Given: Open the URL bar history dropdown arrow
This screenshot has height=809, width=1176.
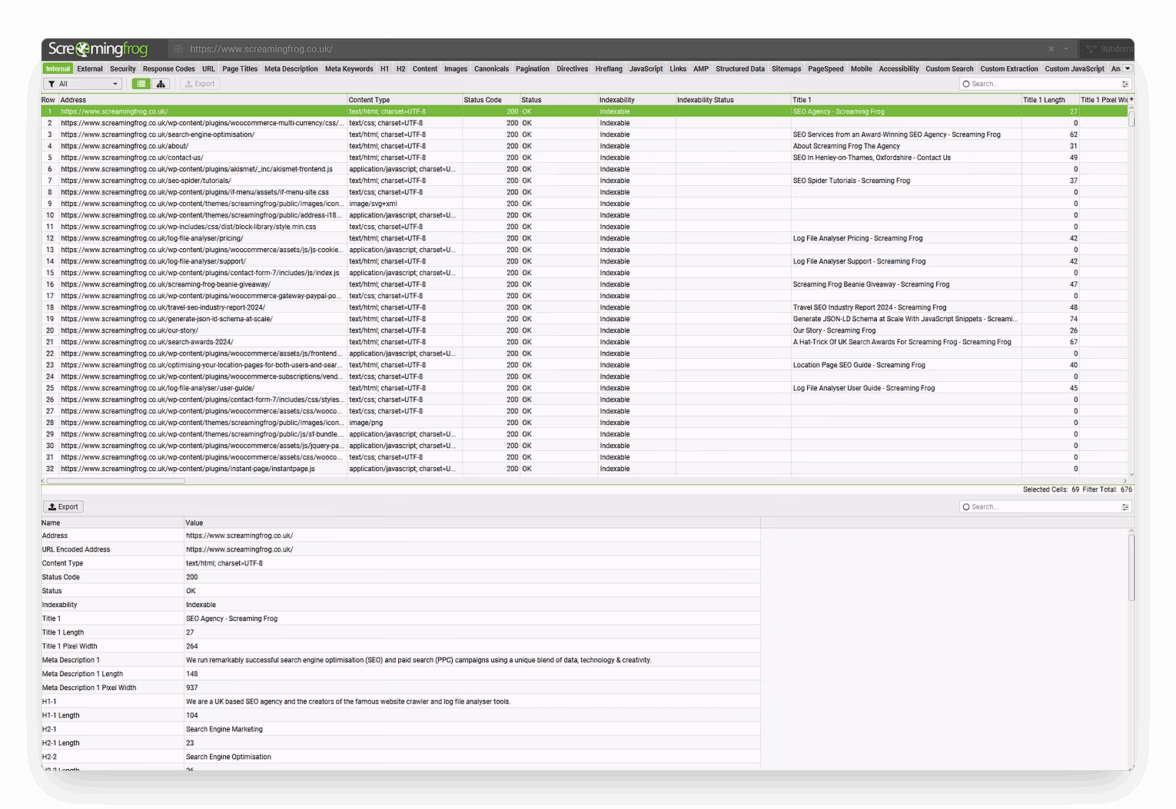Looking at the screenshot, I should [1065, 49].
